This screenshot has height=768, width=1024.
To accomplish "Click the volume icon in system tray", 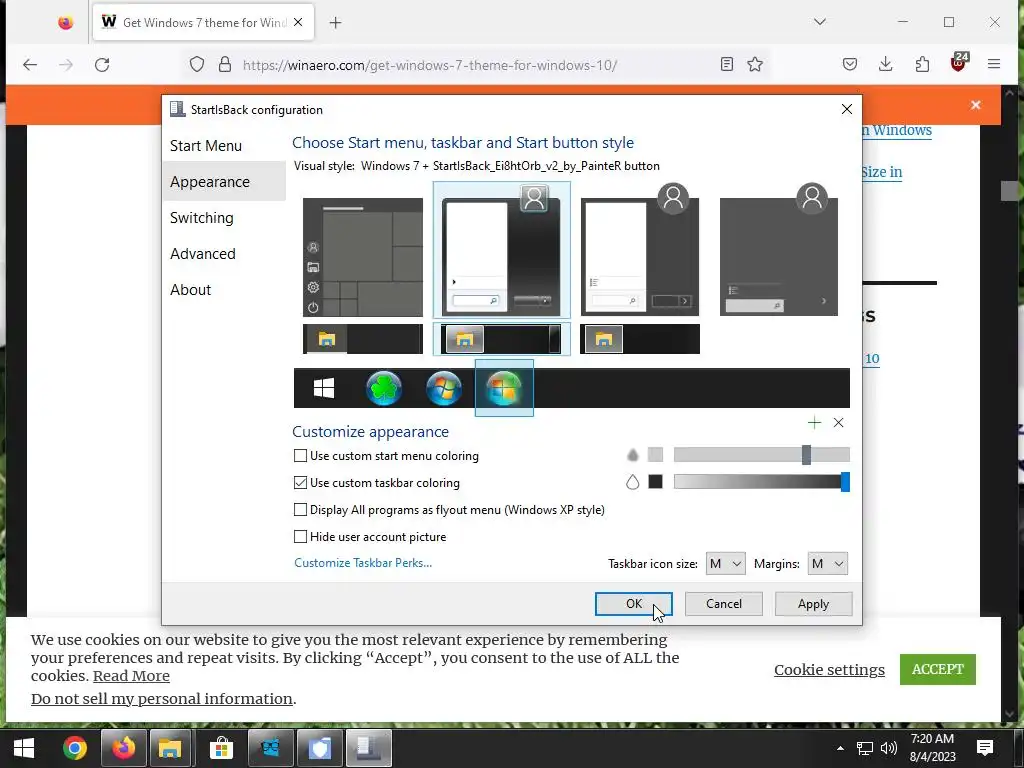I will [888, 748].
